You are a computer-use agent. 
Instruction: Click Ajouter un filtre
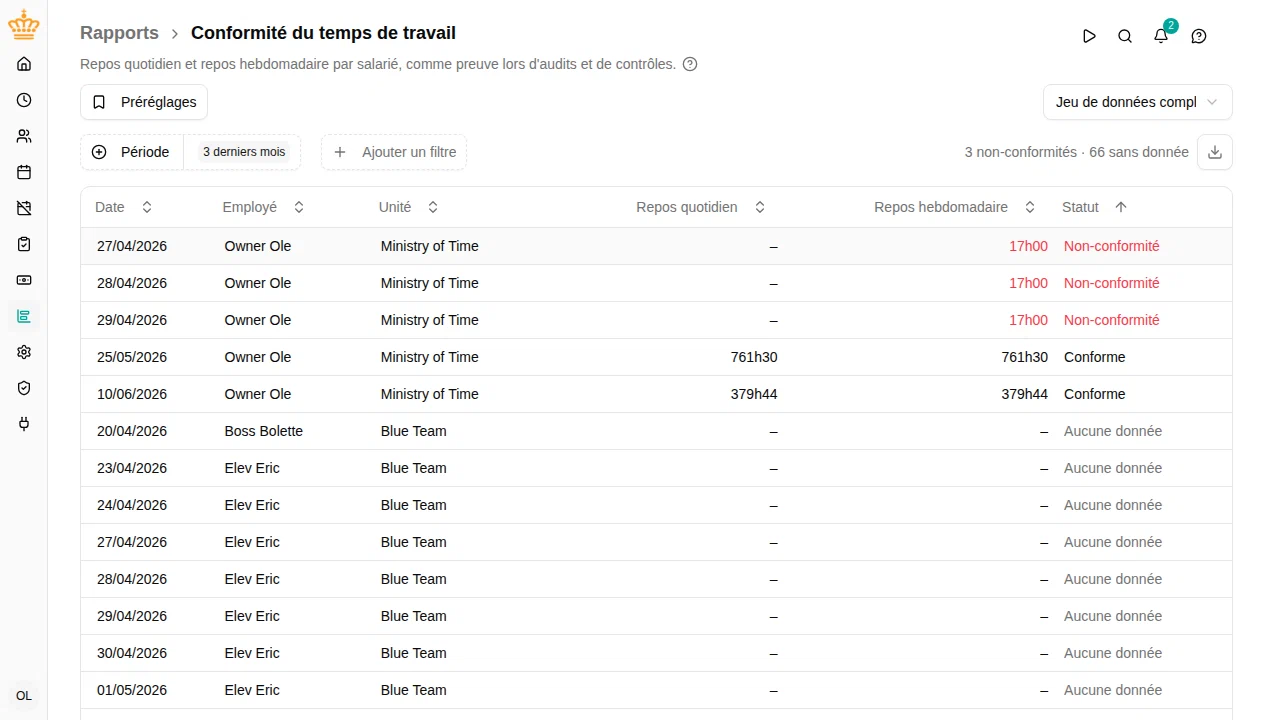(x=394, y=152)
